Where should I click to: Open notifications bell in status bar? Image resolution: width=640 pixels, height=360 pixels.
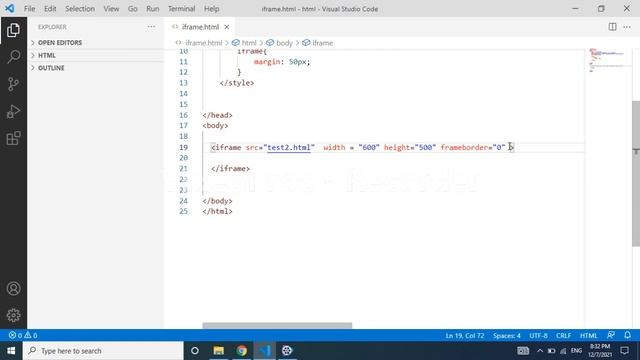click(x=627, y=335)
